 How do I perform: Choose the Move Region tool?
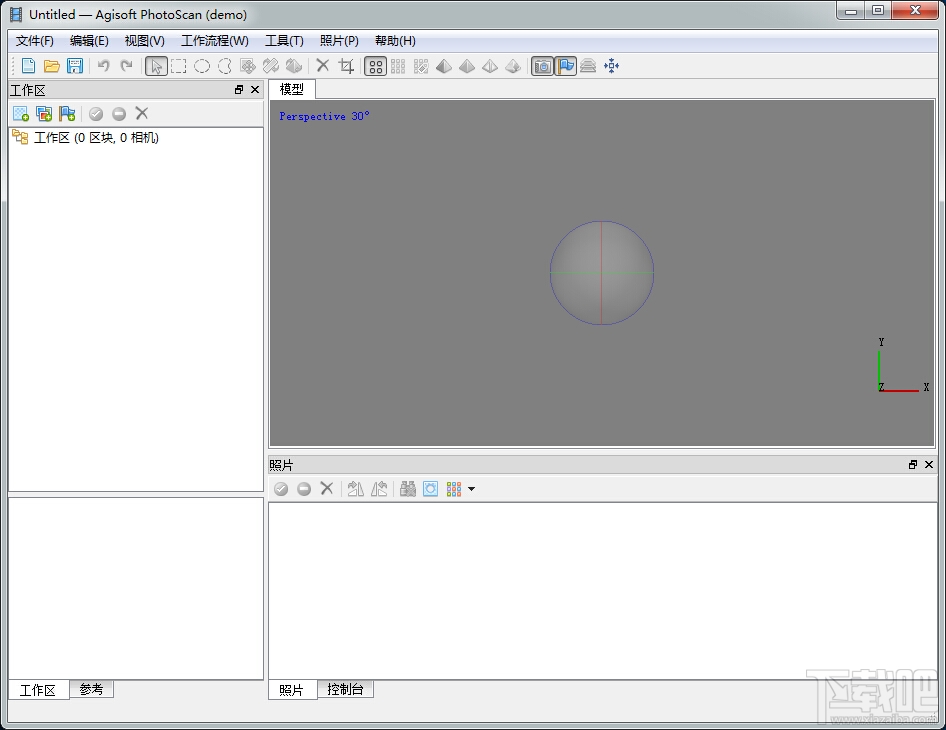point(248,66)
